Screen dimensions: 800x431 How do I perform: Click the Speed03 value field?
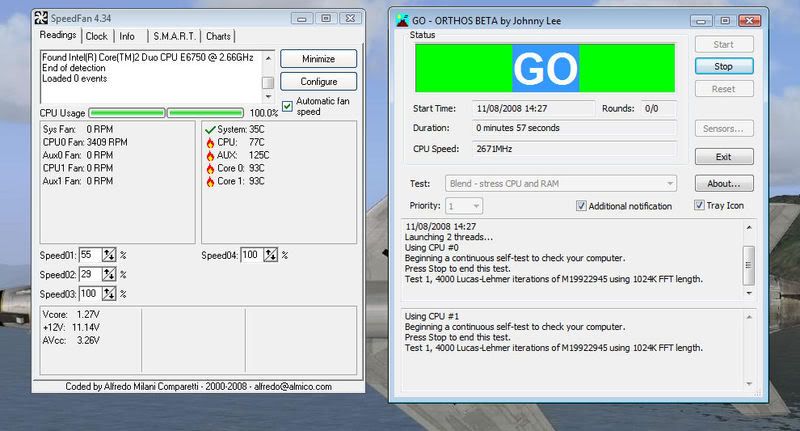coord(90,294)
